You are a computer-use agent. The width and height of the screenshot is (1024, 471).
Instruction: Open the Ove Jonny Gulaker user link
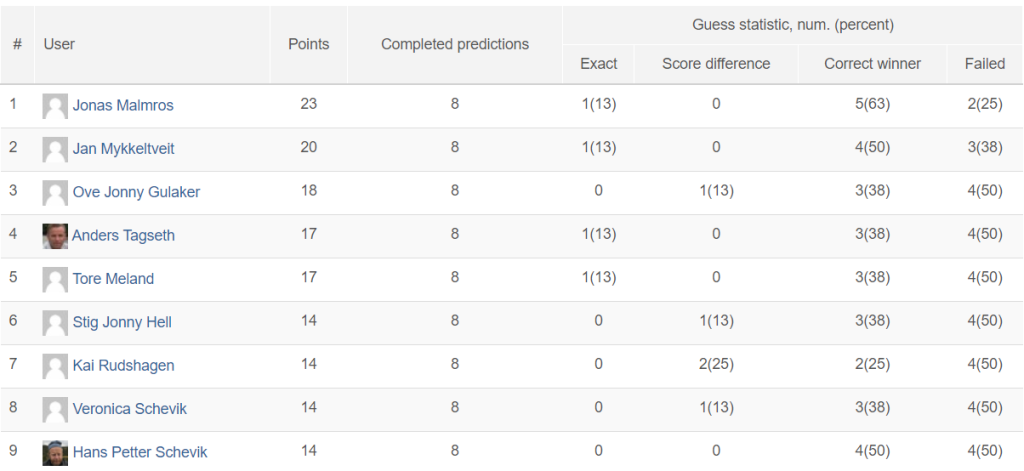[136, 192]
